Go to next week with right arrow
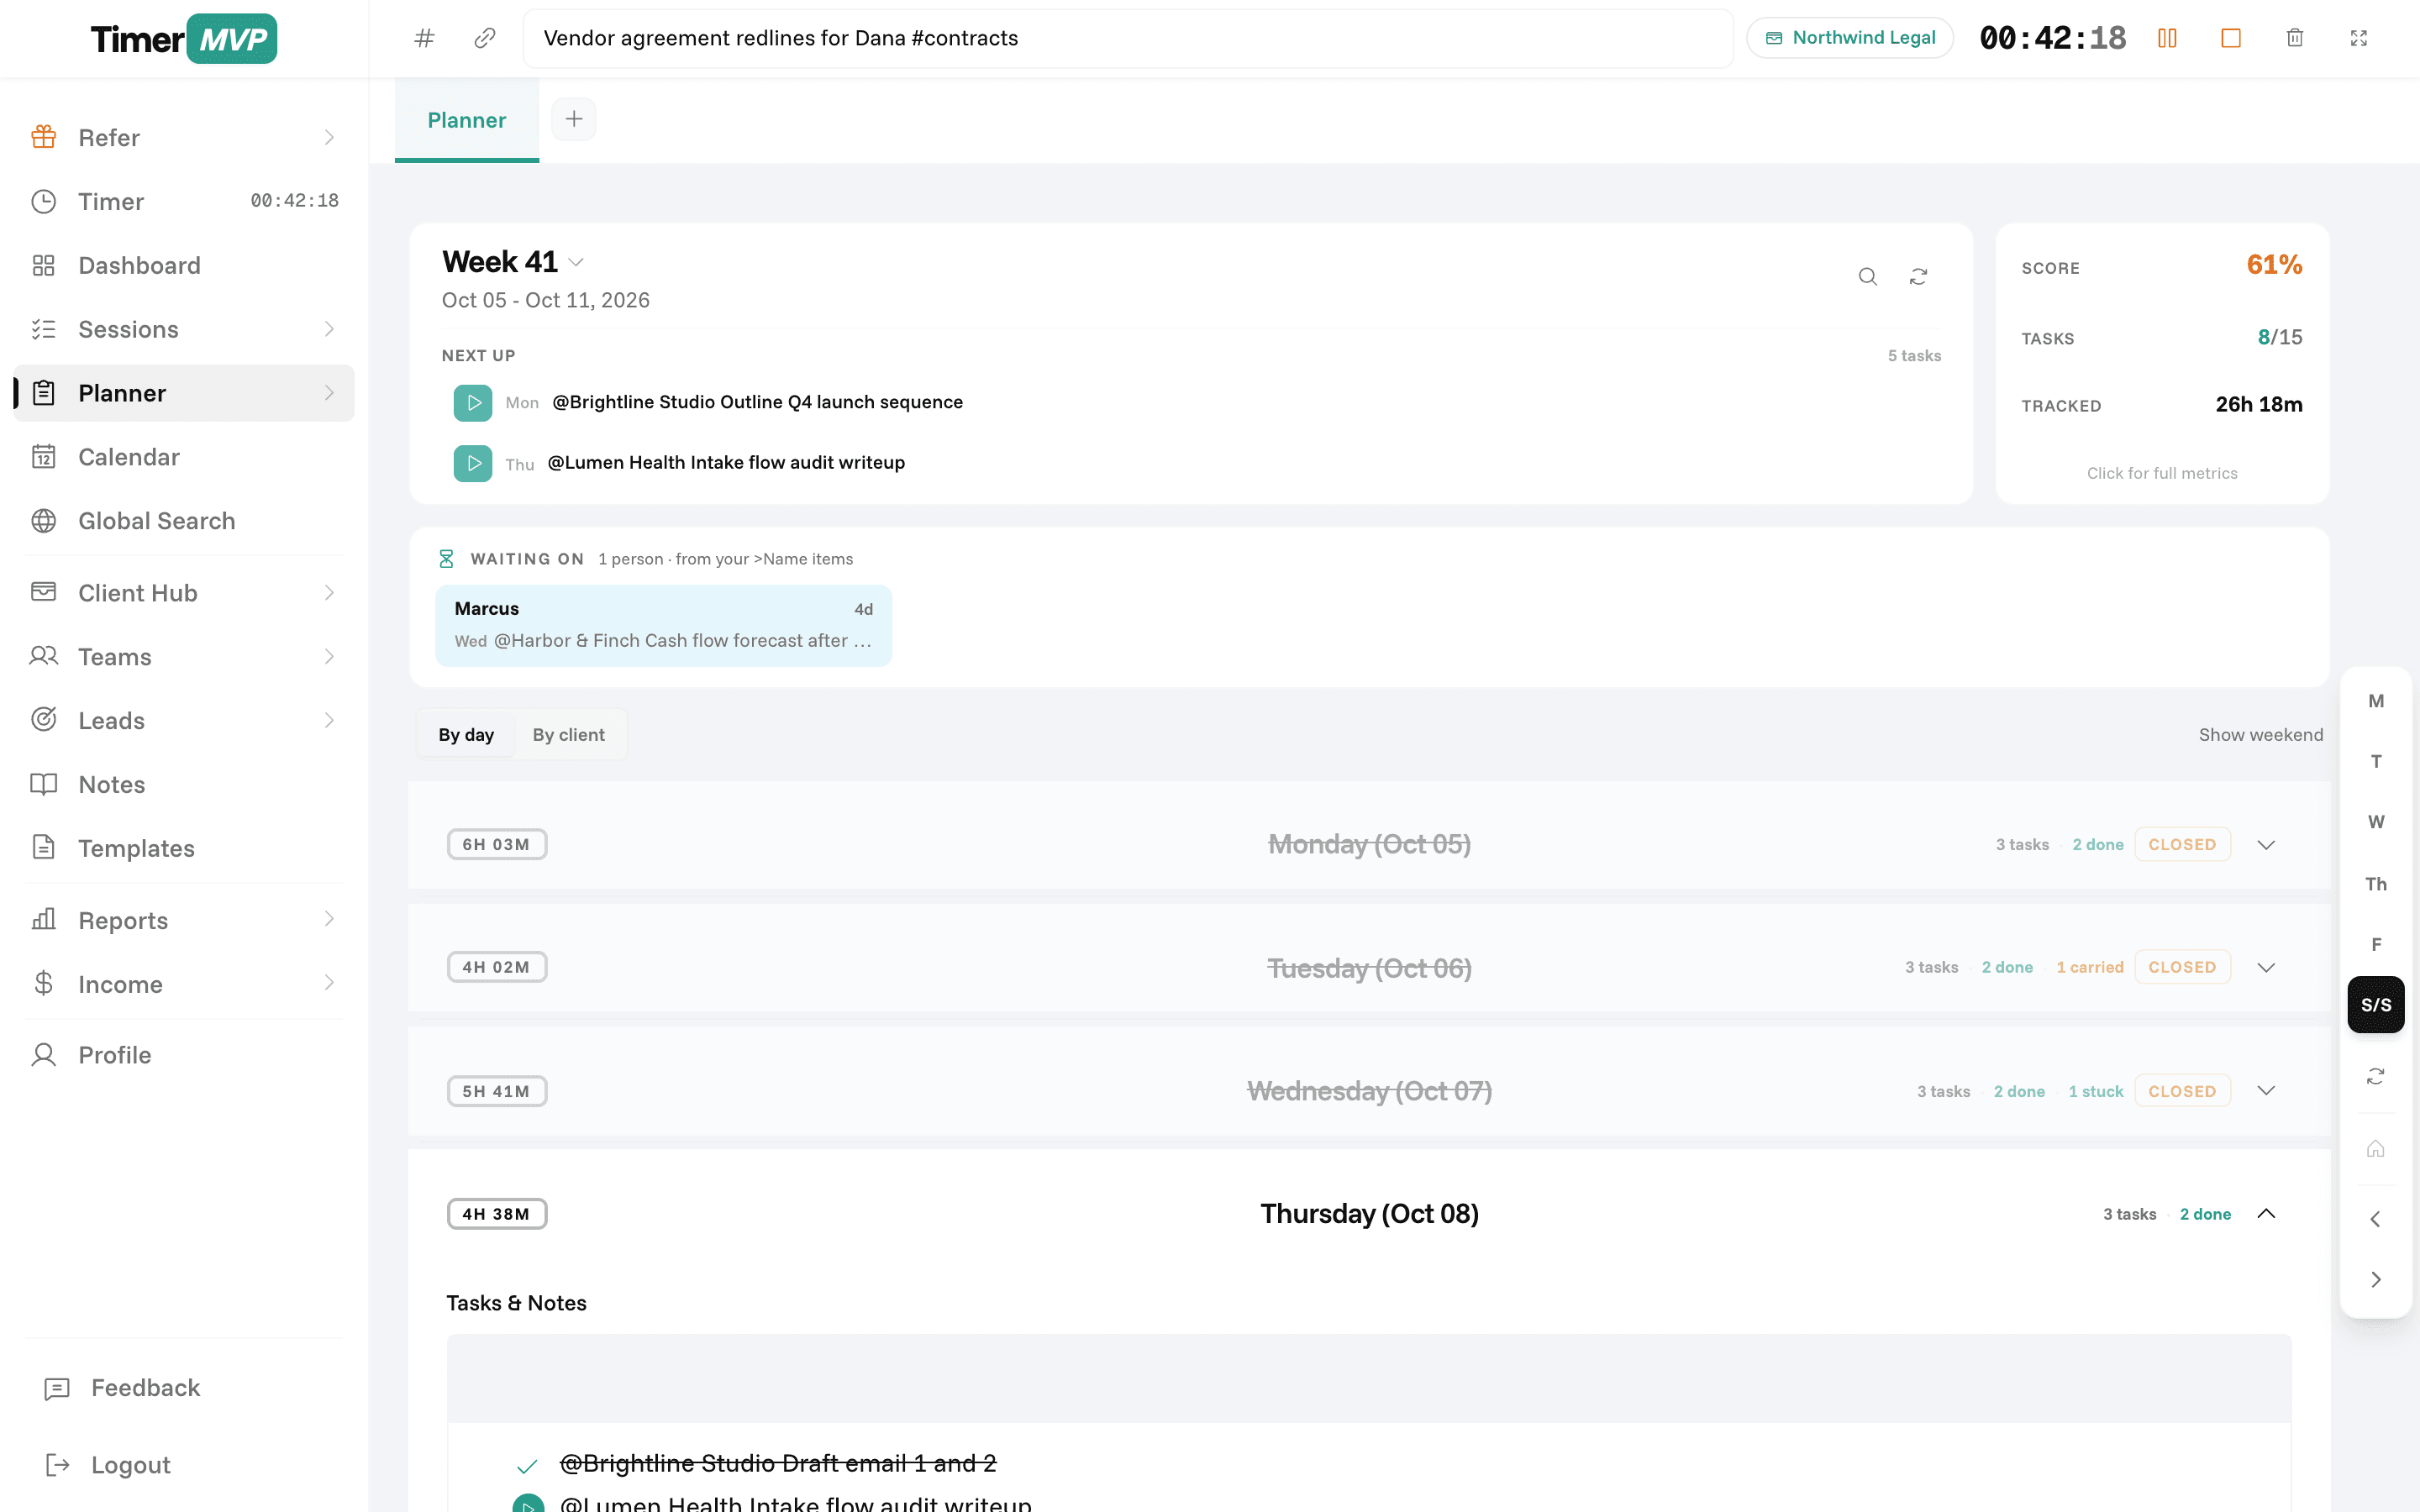The height and width of the screenshot is (1512, 2420). [2376, 1280]
